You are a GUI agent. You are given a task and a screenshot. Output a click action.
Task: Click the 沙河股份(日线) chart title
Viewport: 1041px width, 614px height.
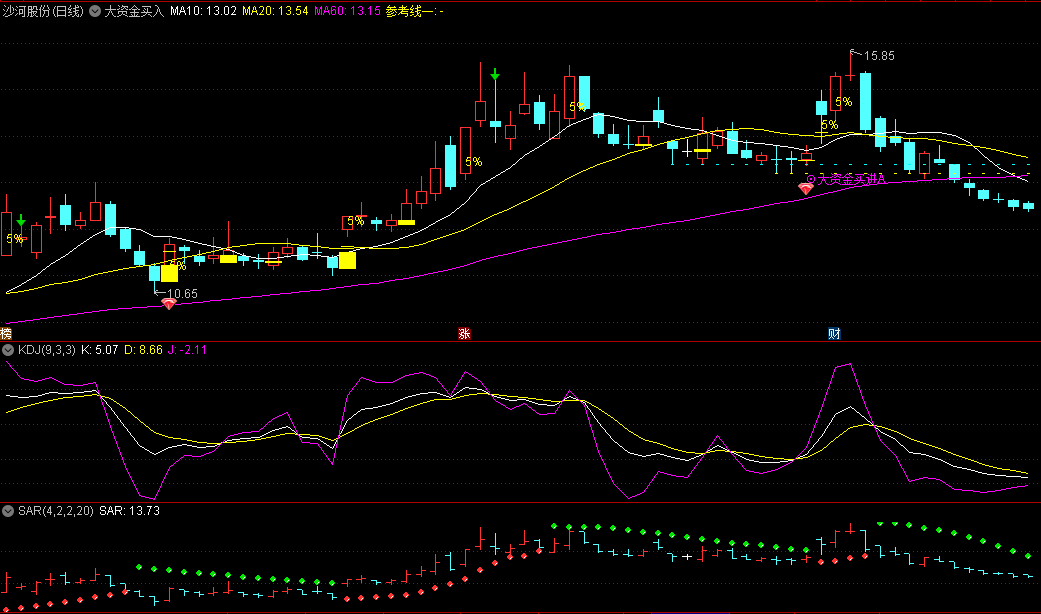tap(43, 11)
